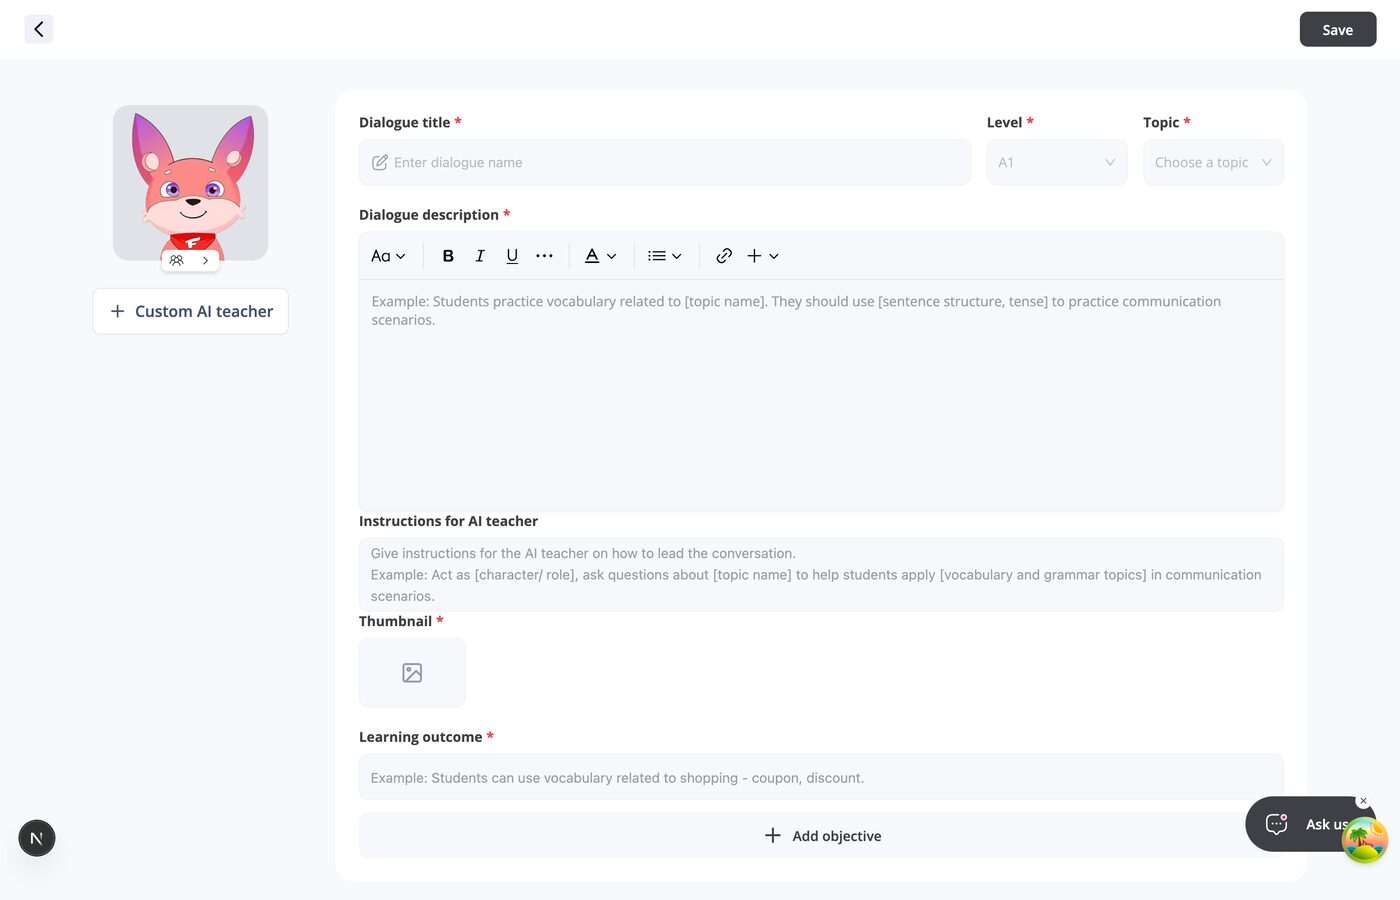Open the text color dropdown

tap(600, 256)
